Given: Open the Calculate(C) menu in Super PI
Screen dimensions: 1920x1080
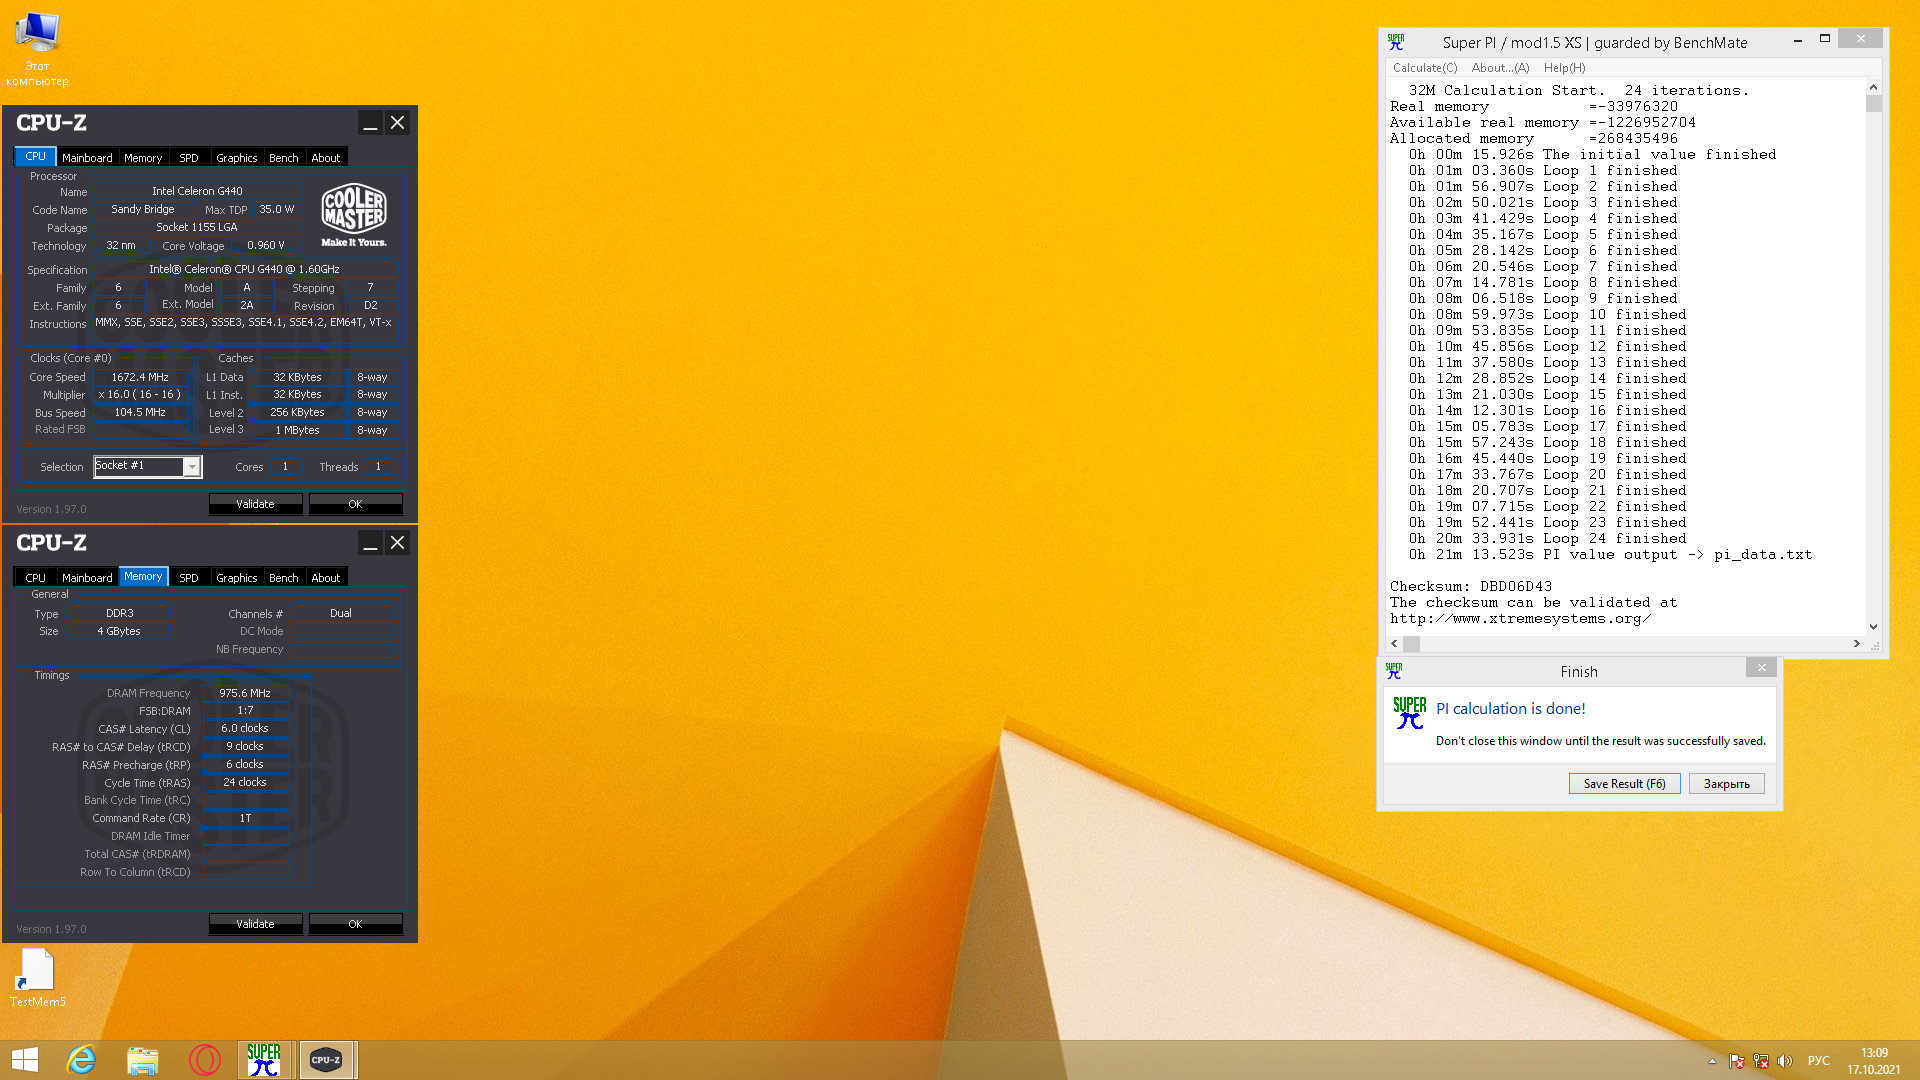Looking at the screenshot, I should coord(1425,68).
